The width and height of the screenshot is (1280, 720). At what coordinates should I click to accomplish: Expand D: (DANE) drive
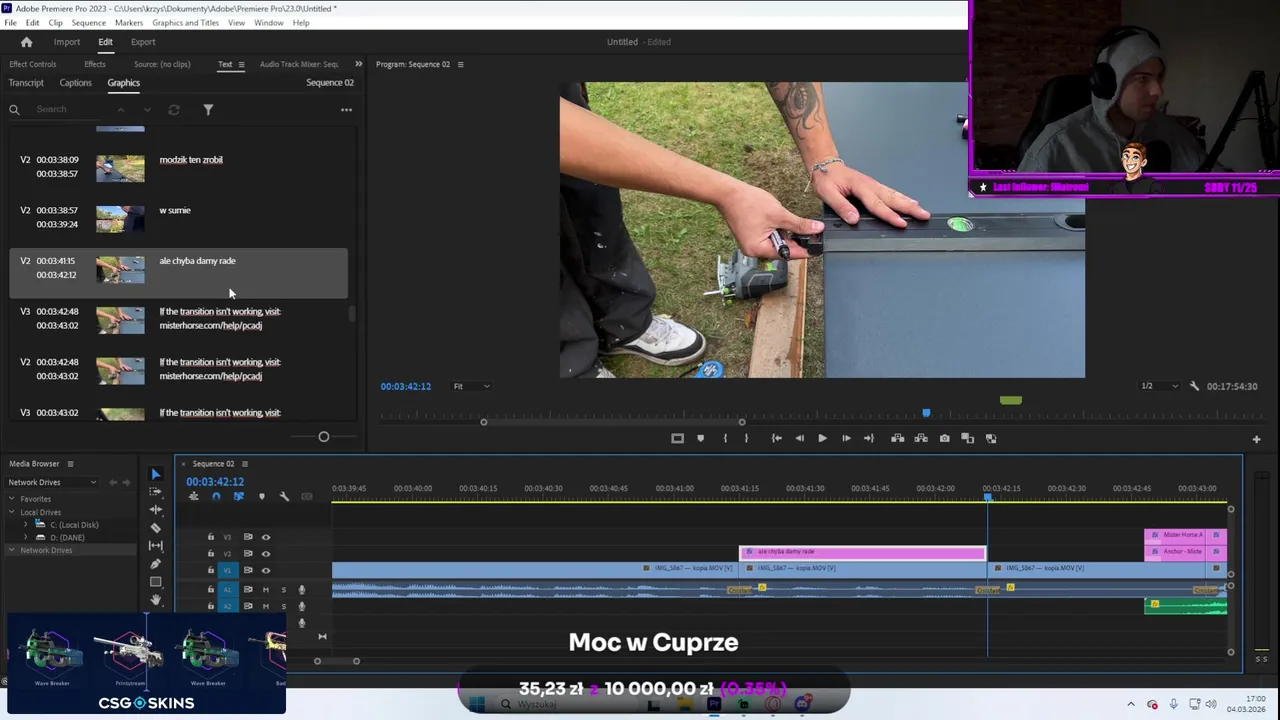(x=28, y=537)
